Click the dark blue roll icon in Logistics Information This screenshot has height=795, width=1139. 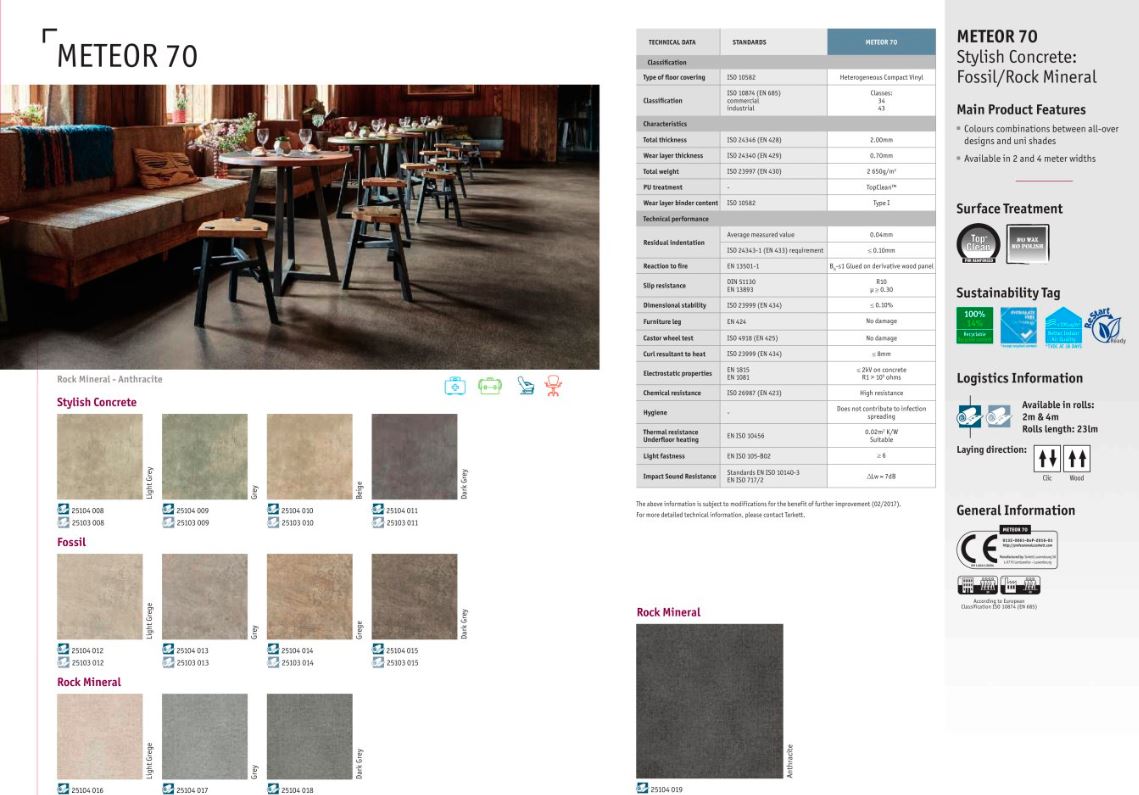tap(969, 416)
